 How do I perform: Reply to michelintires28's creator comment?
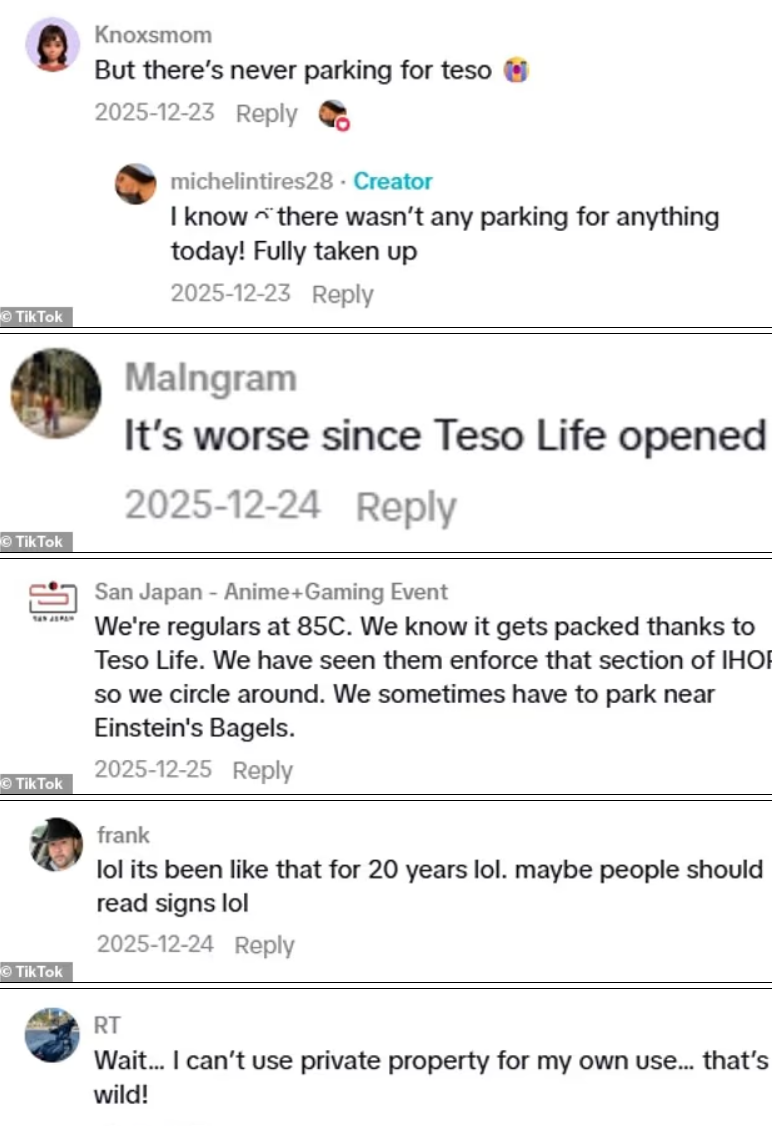tap(342, 294)
